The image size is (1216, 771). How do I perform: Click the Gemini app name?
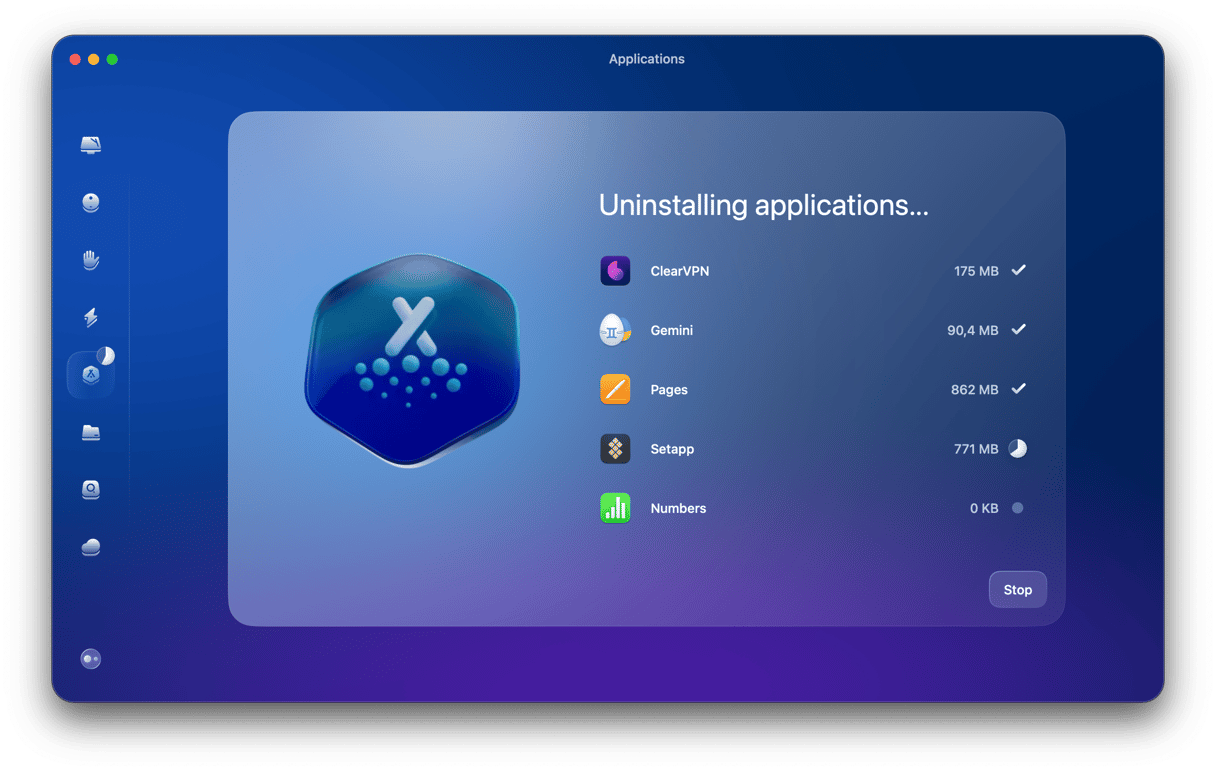click(x=672, y=330)
